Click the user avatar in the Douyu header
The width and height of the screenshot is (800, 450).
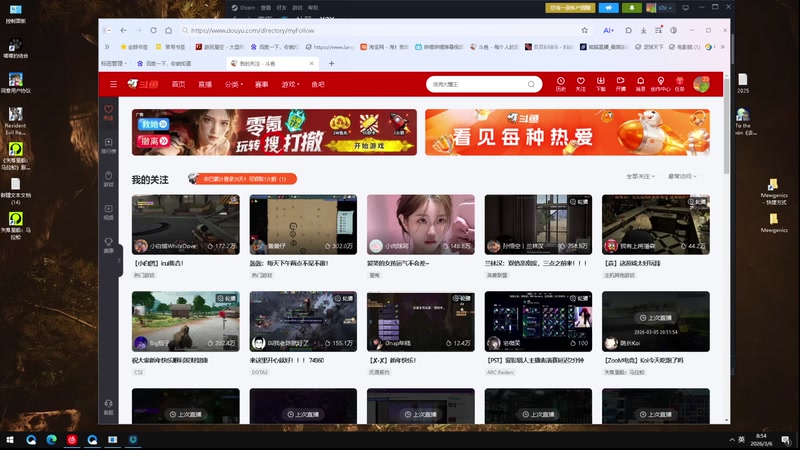click(x=702, y=84)
